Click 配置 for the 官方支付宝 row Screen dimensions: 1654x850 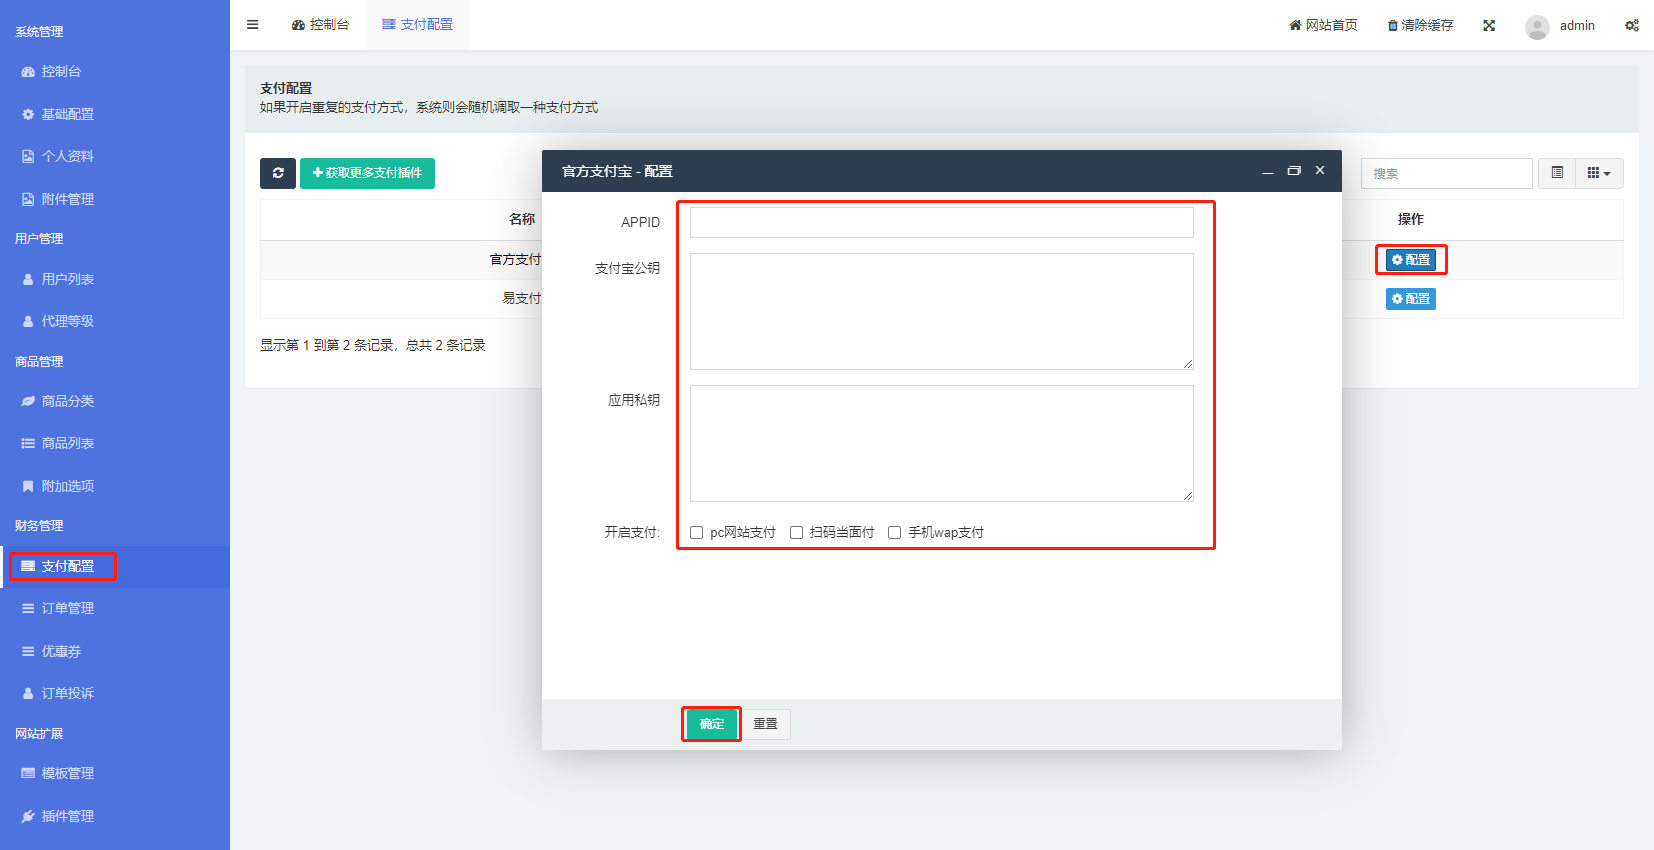click(x=1411, y=260)
